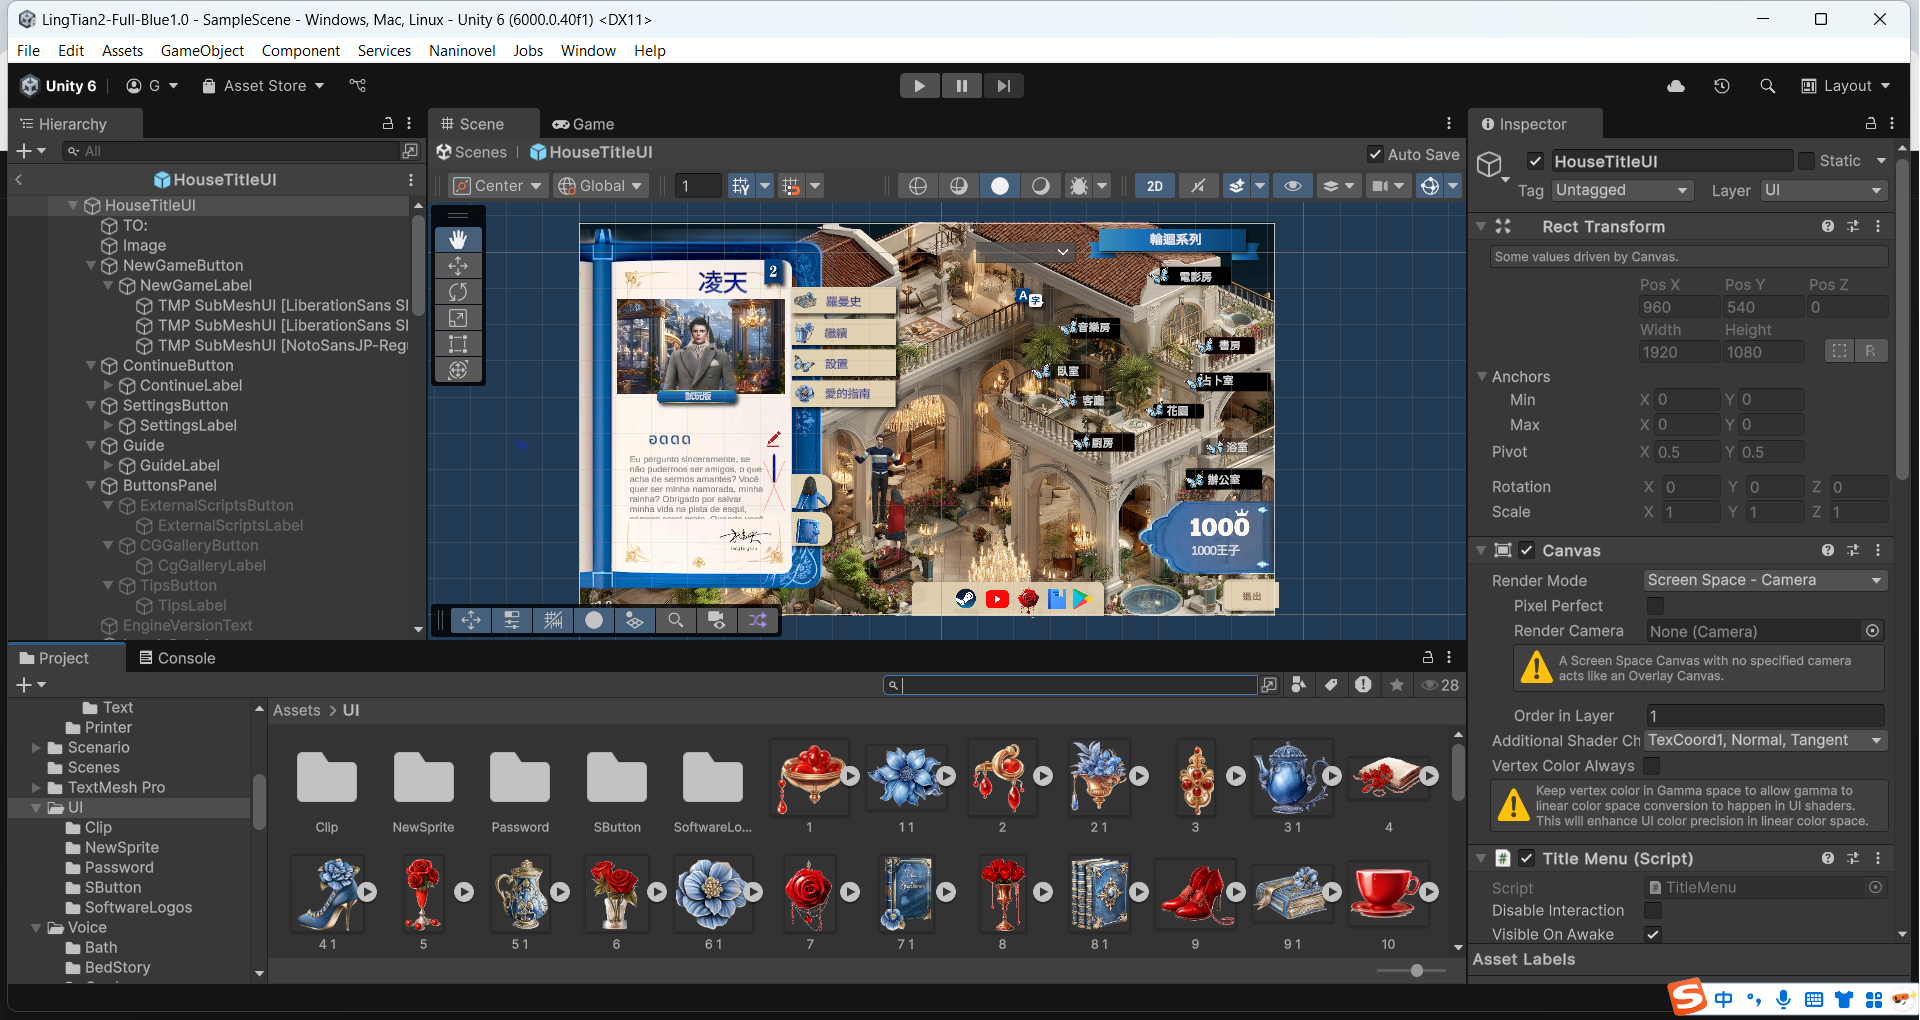Image resolution: width=1920 pixels, height=1020 pixels.
Task: Open the Undo History icon
Action: [1721, 86]
